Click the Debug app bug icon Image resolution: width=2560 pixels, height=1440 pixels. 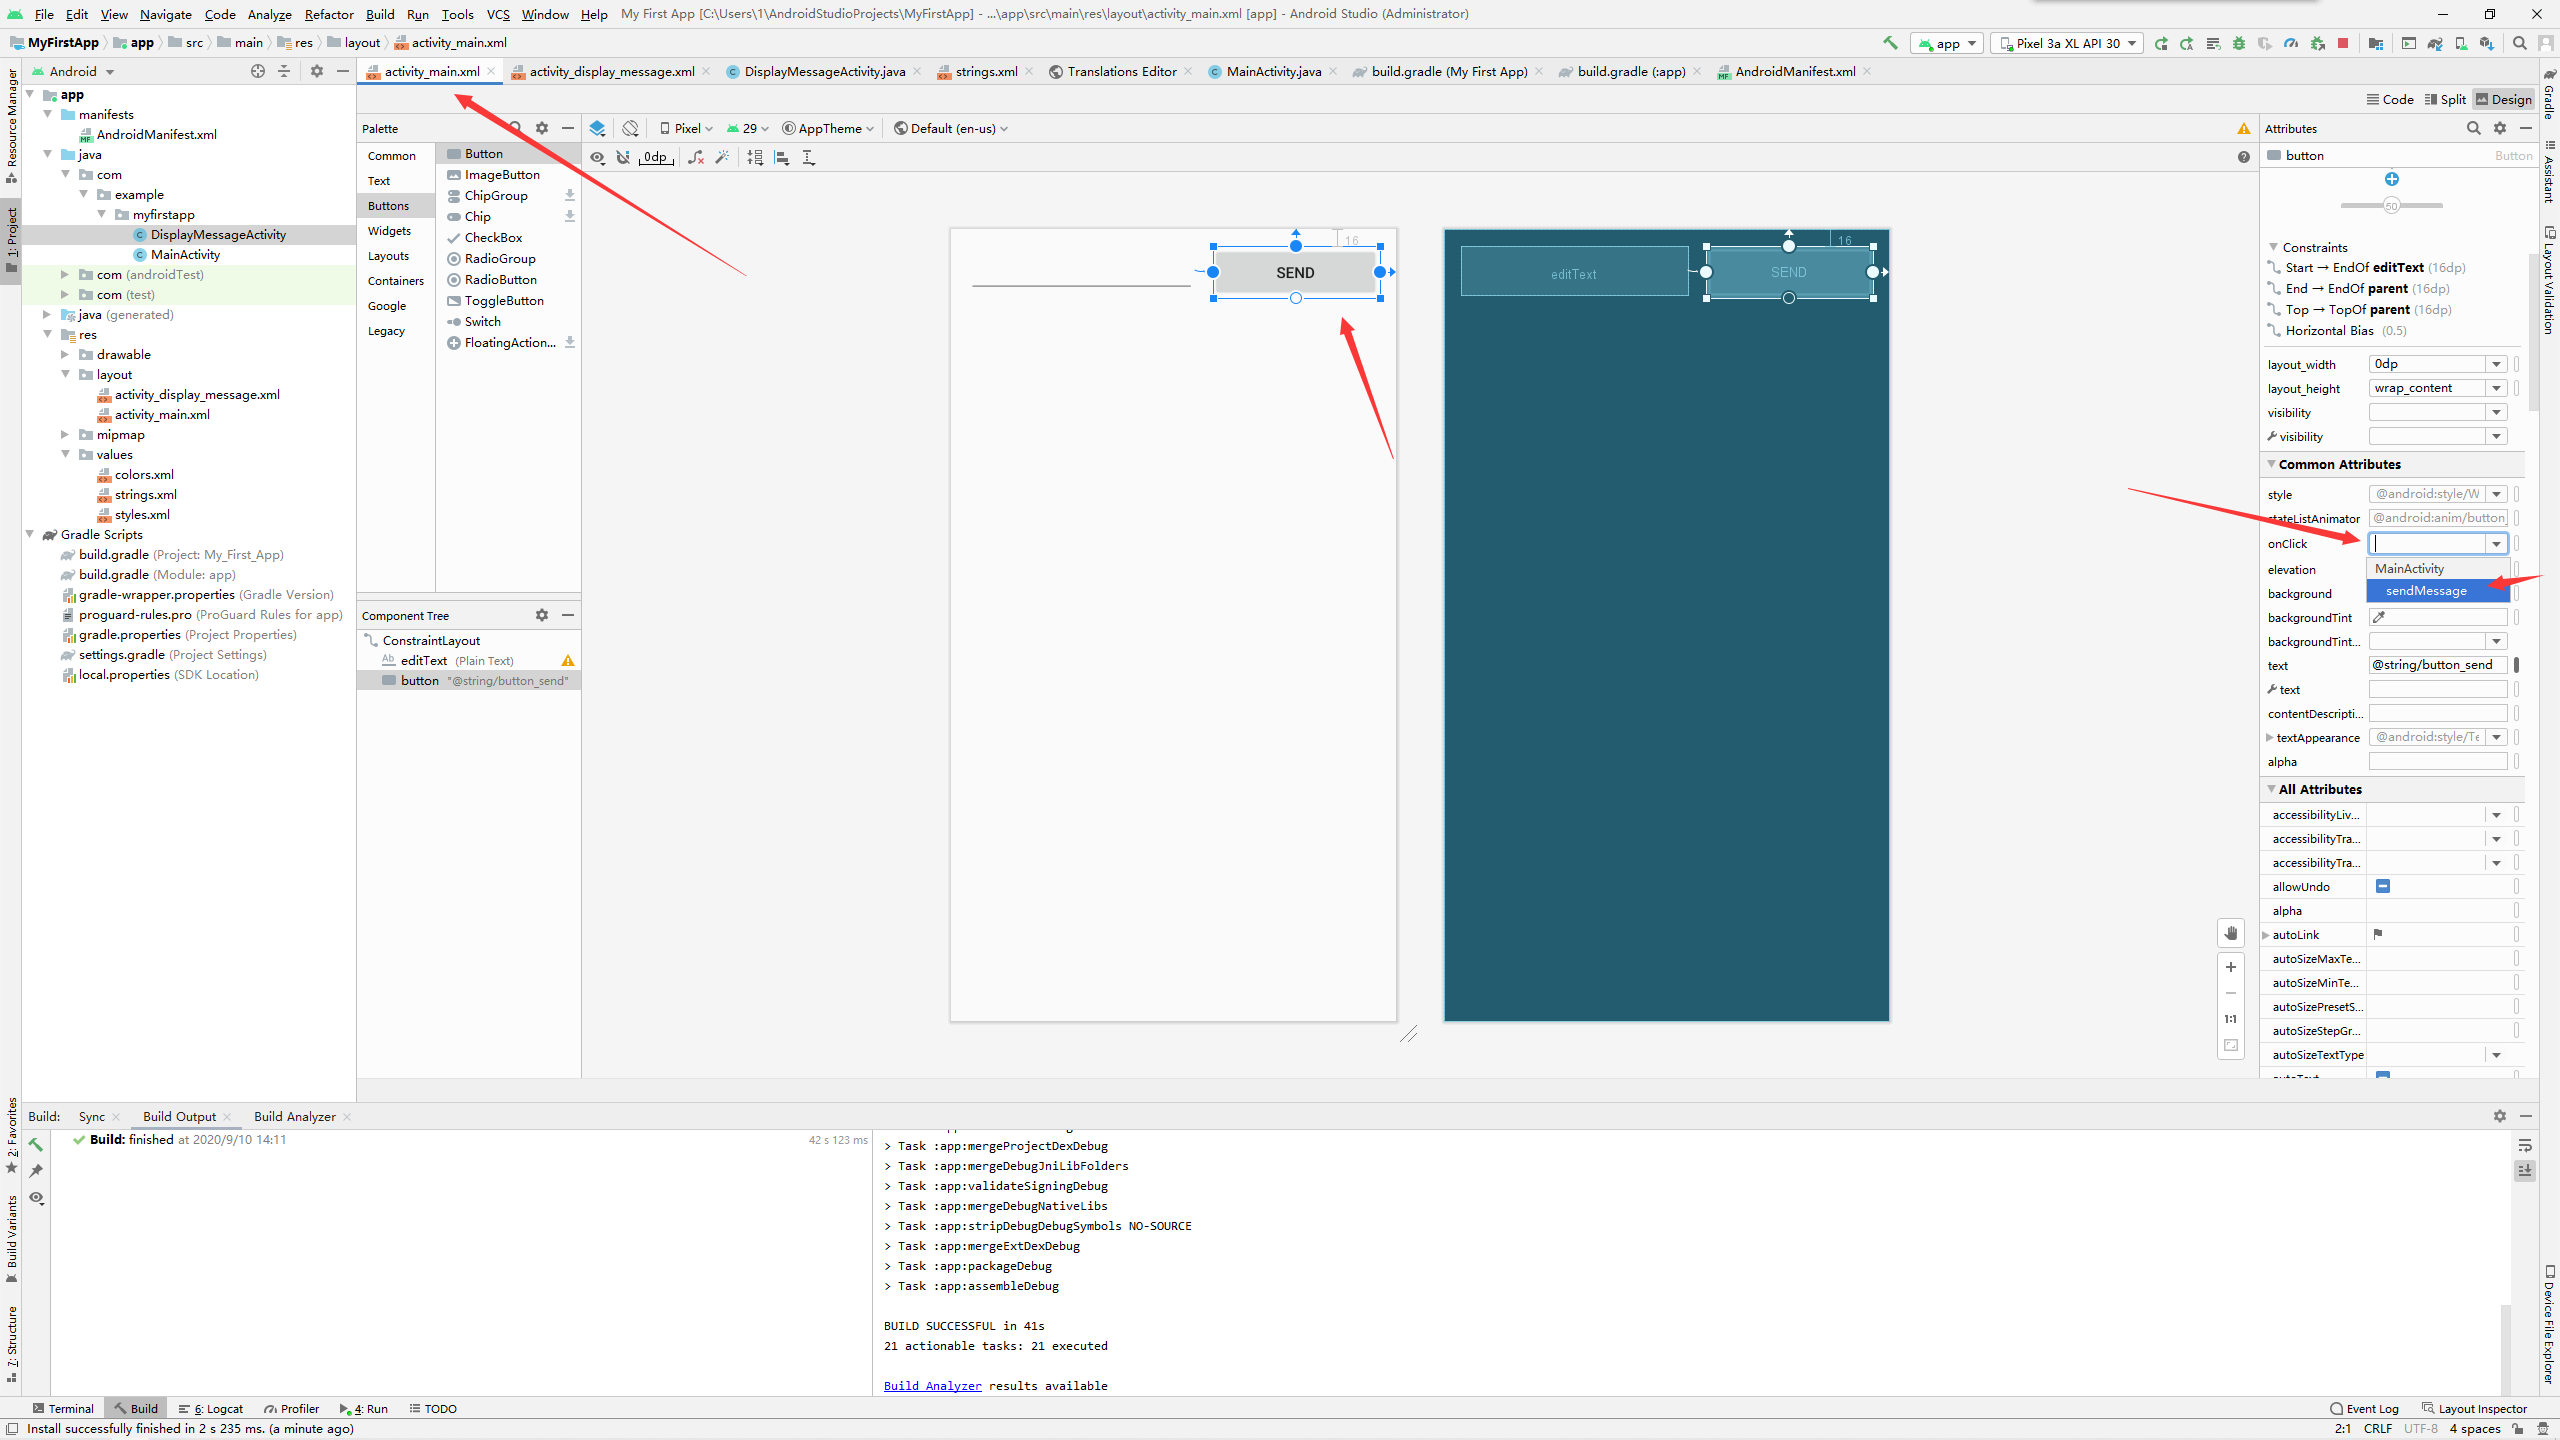coord(2239,43)
